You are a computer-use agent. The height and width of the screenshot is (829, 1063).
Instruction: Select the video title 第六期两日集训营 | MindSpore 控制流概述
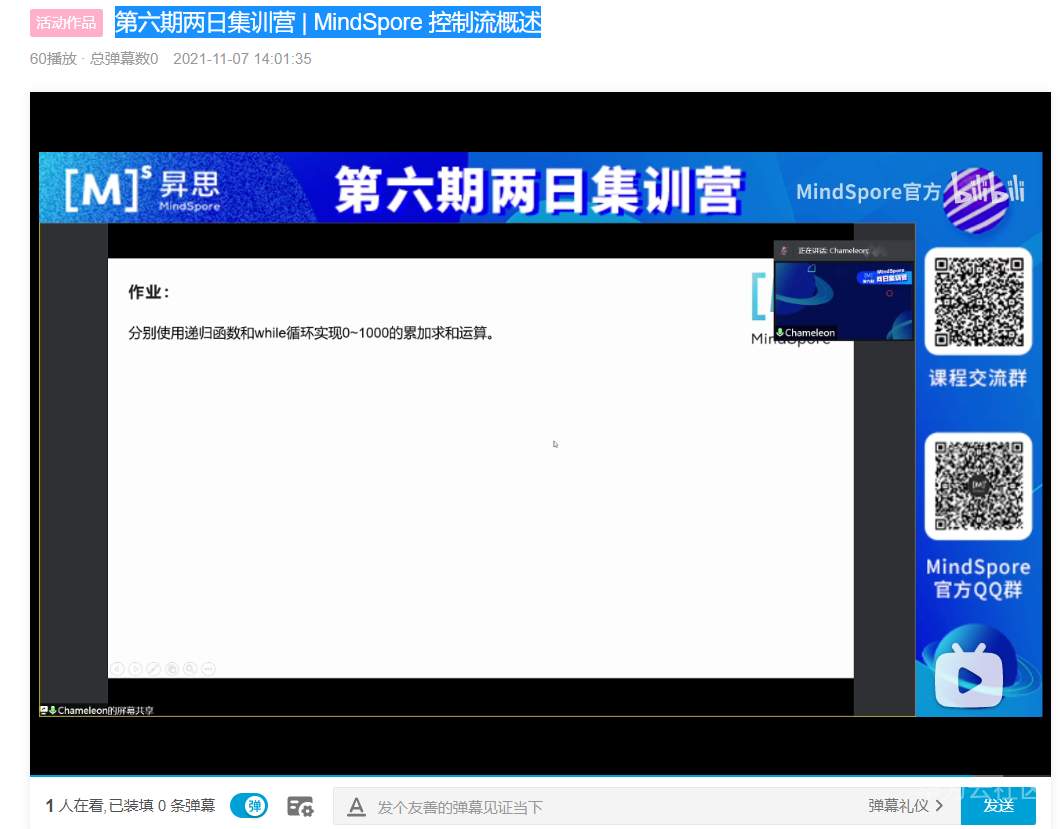point(327,22)
